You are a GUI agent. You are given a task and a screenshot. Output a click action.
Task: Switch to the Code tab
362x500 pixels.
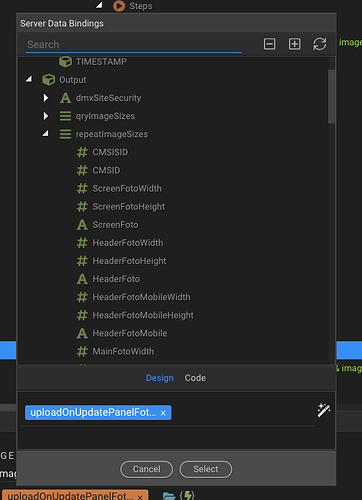point(195,378)
